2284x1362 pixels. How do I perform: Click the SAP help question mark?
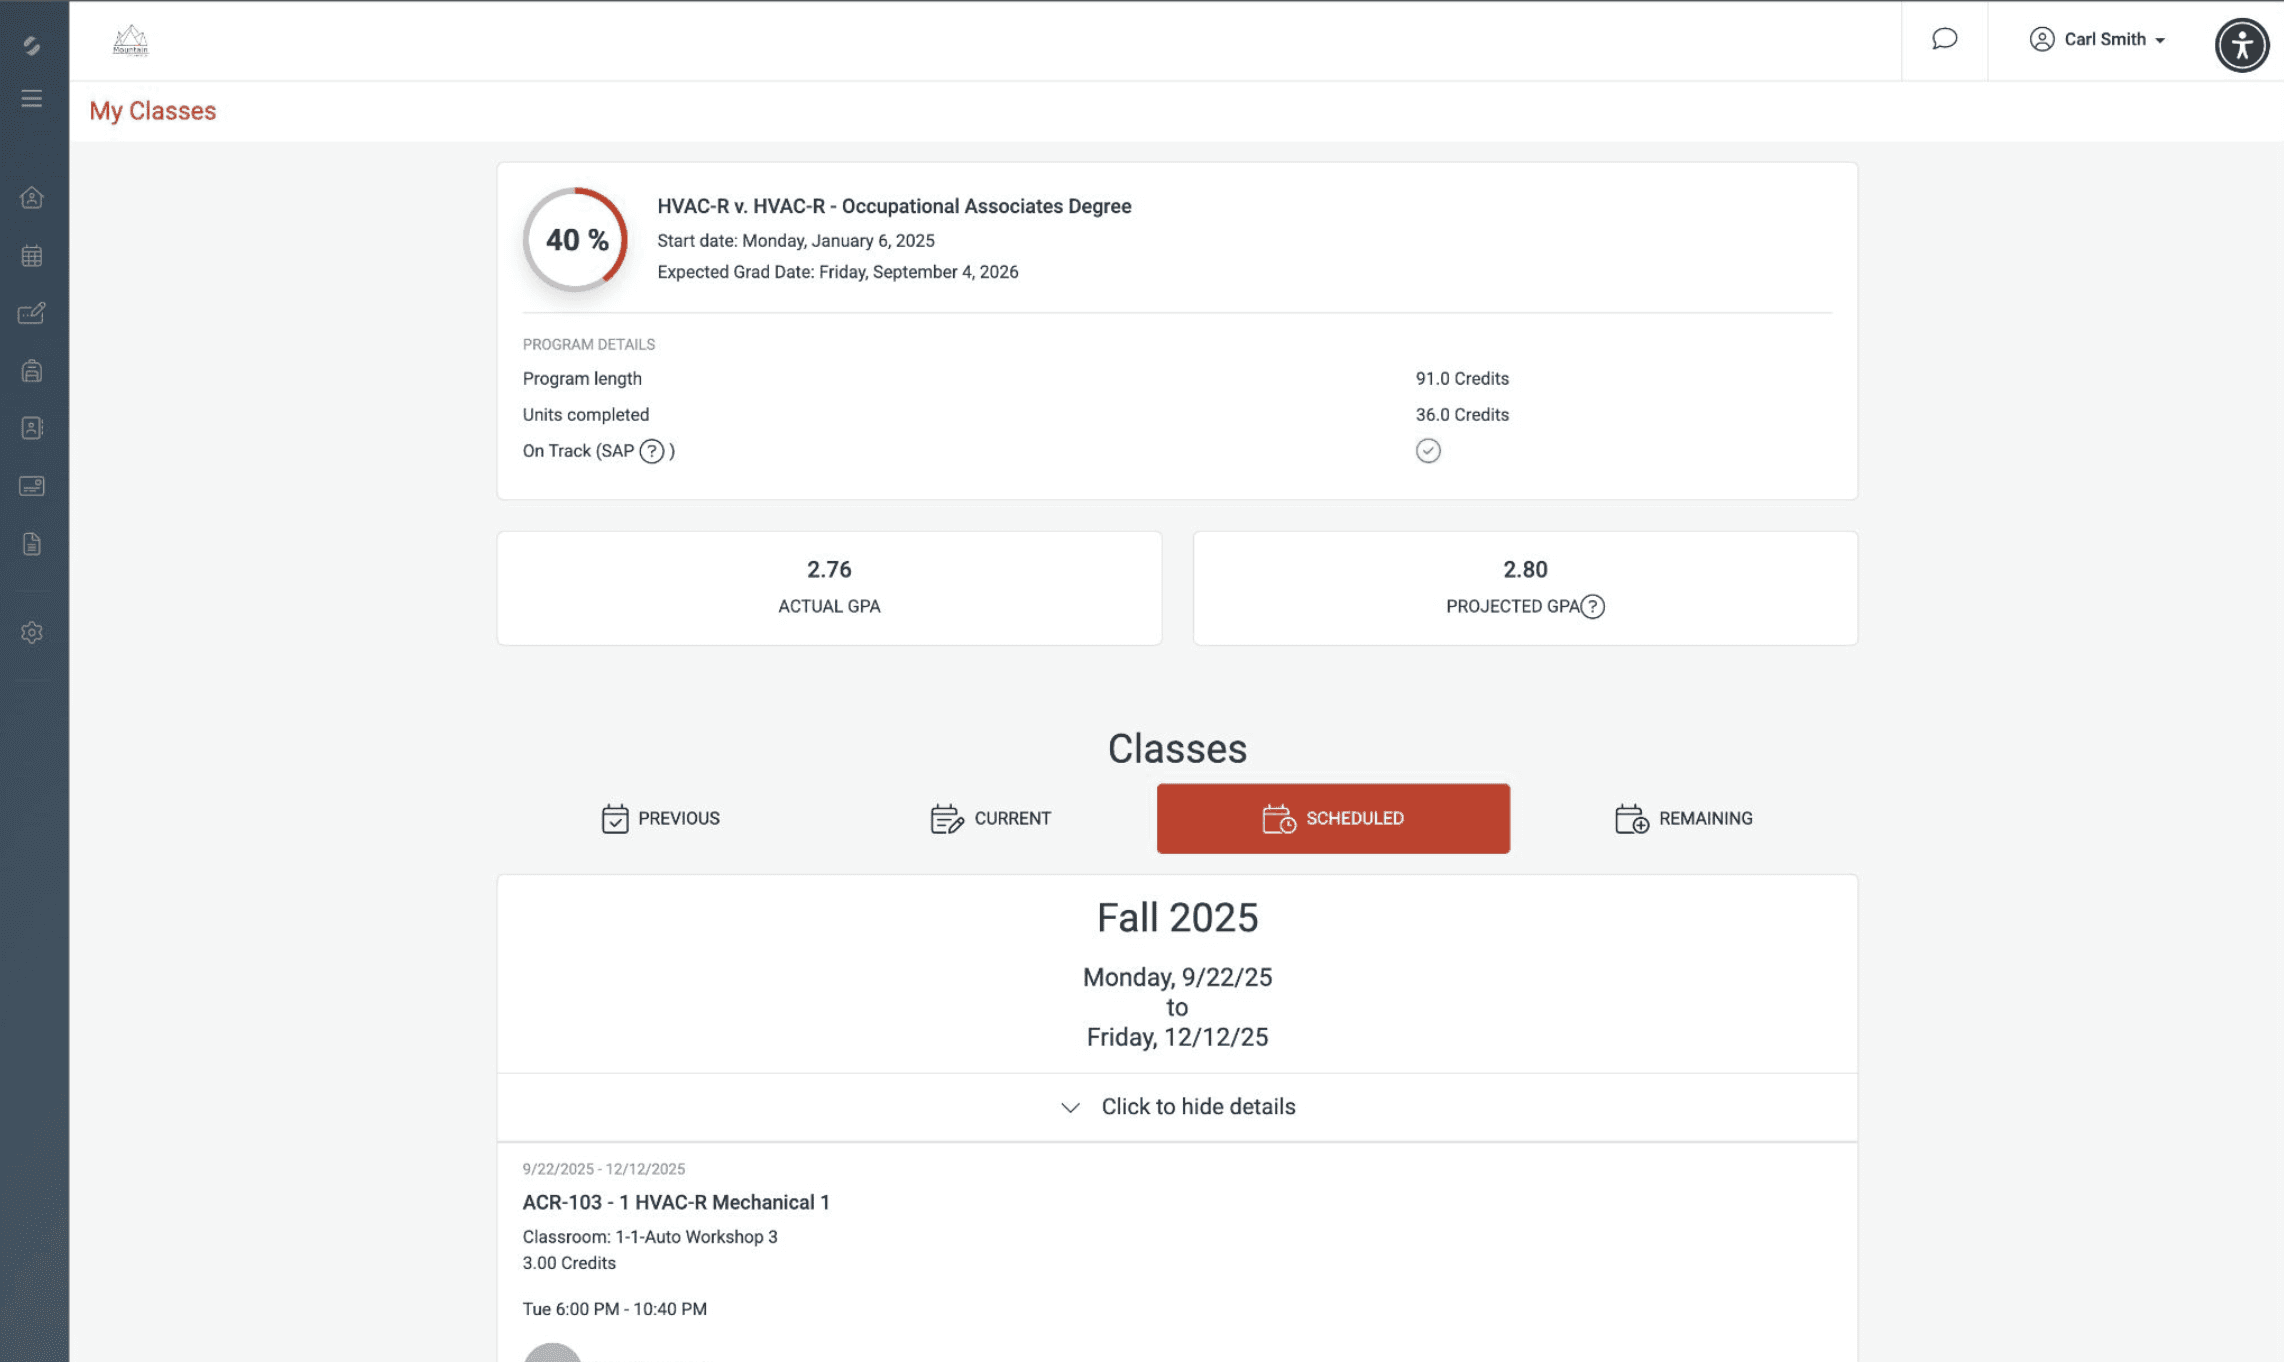click(x=652, y=451)
